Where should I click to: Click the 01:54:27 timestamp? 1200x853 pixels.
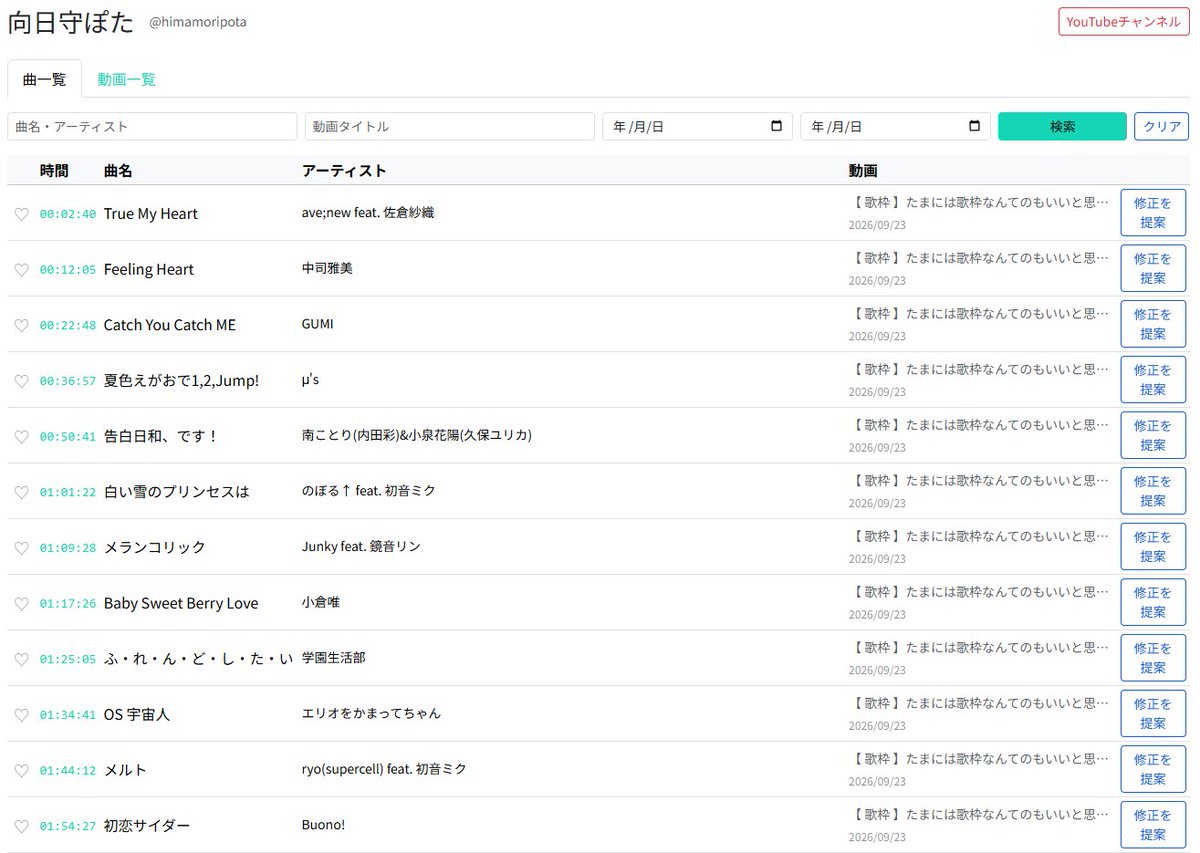point(68,826)
